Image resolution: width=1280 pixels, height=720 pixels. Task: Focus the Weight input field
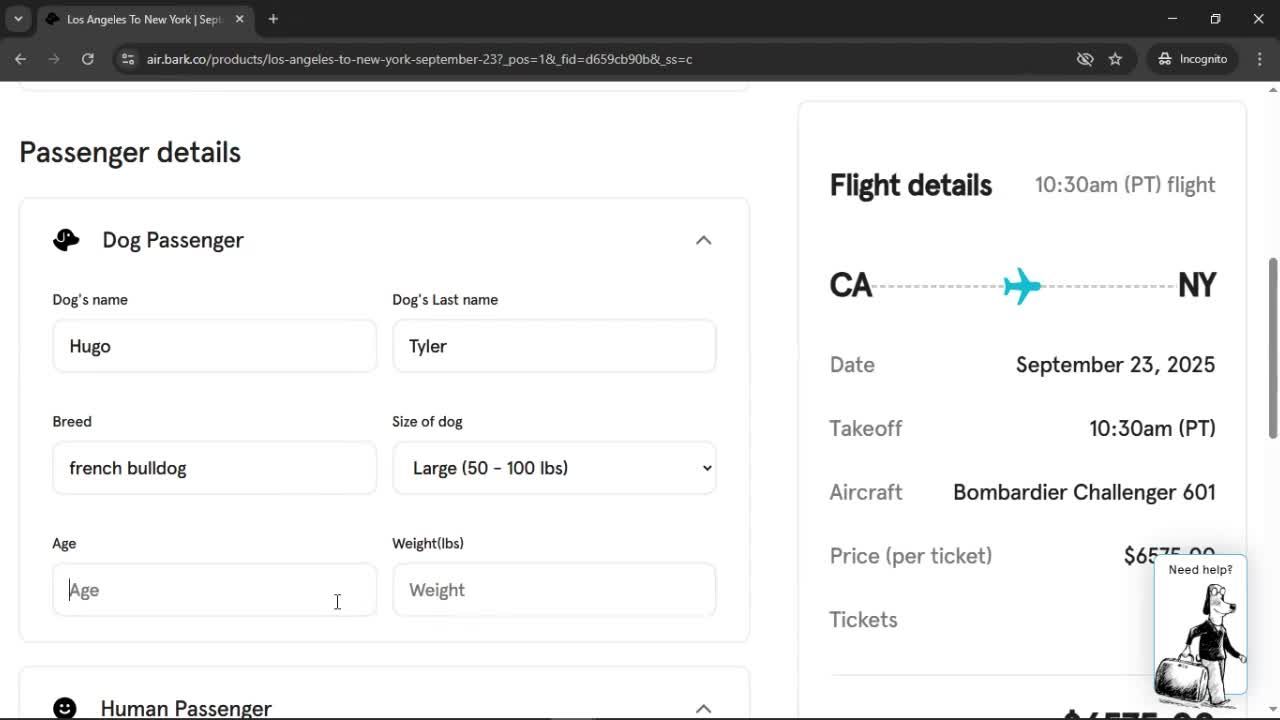point(554,590)
